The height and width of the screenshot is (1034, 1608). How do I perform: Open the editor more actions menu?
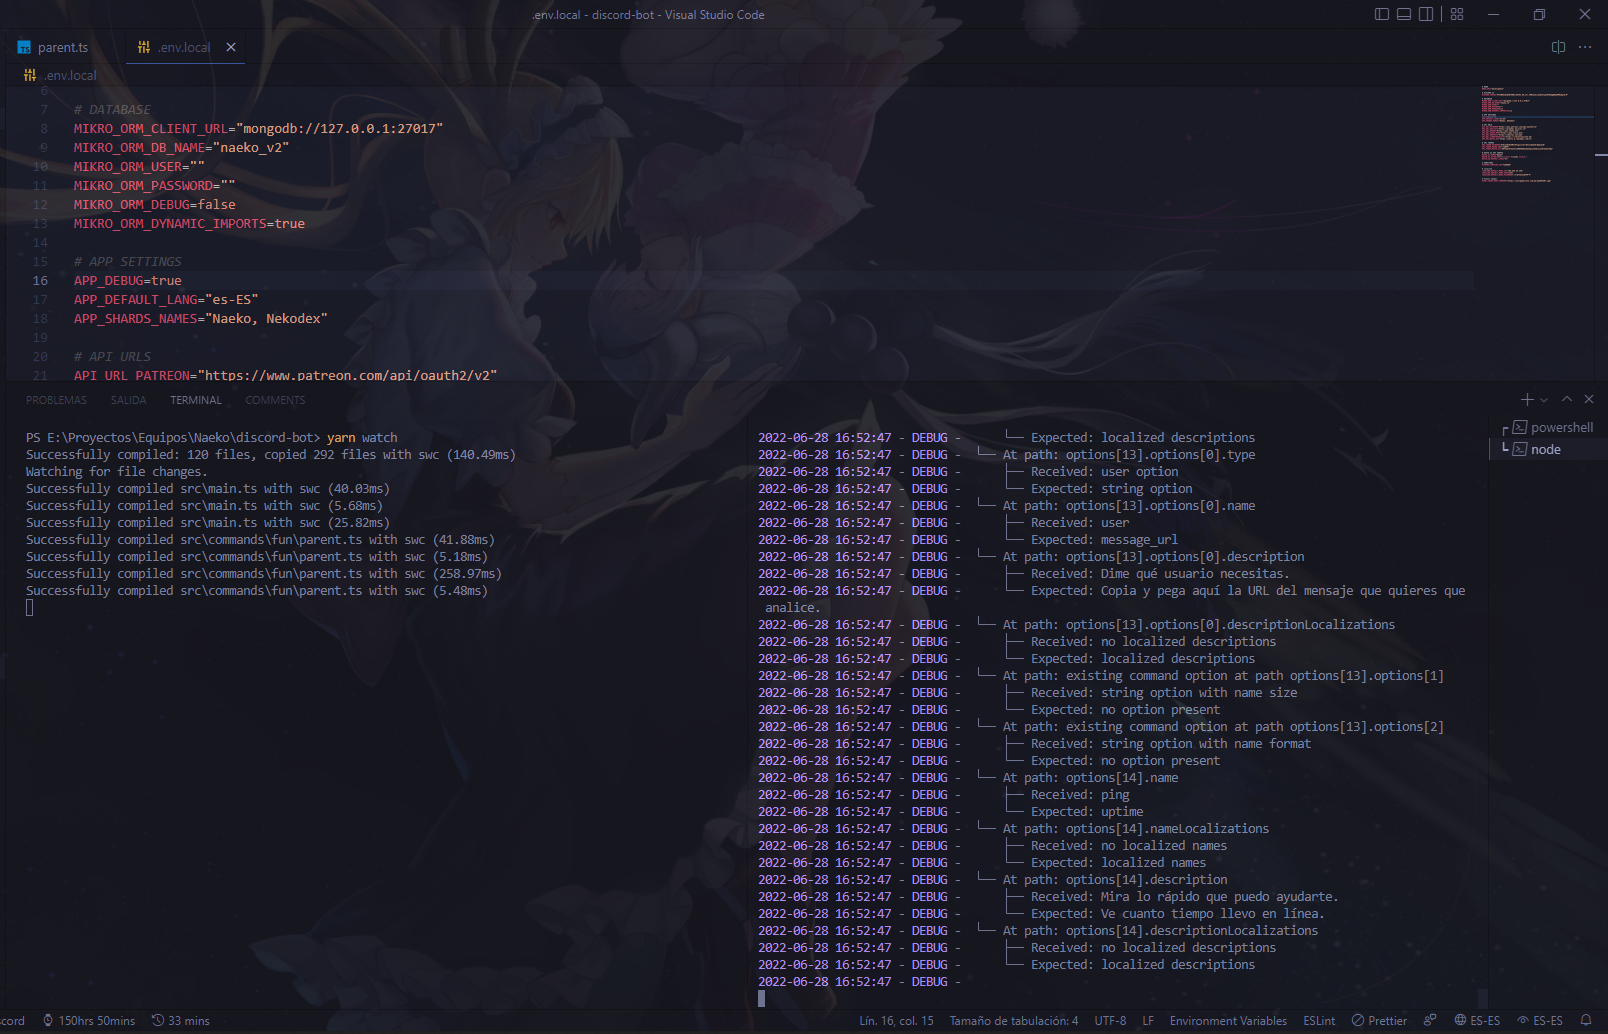(x=1584, y=47)
